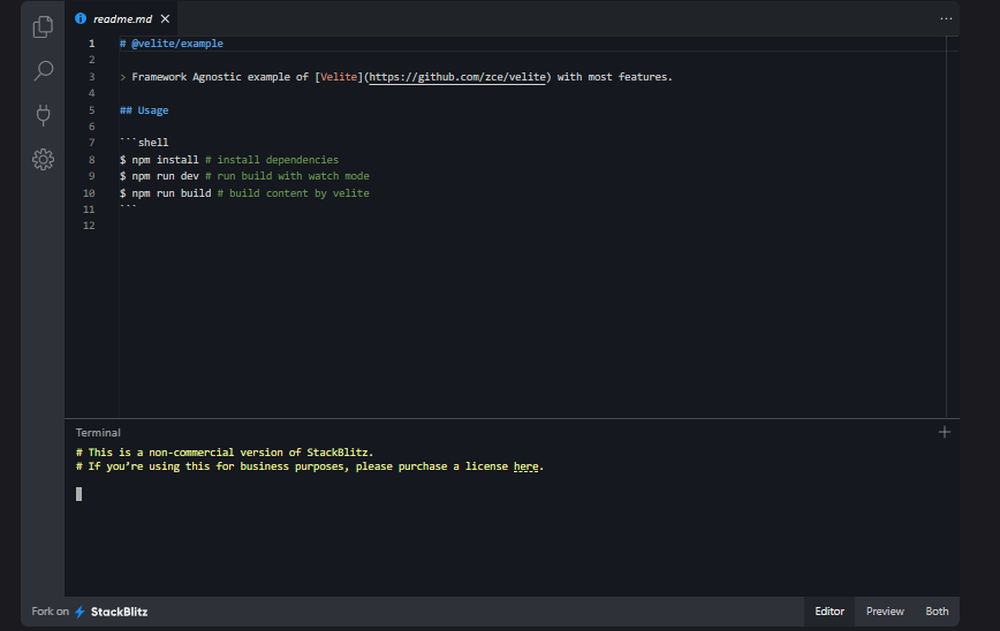Click the Terminal panel title
Image resolution: width=1000 pixels, height=631 pixels.
tap(97, 431)
